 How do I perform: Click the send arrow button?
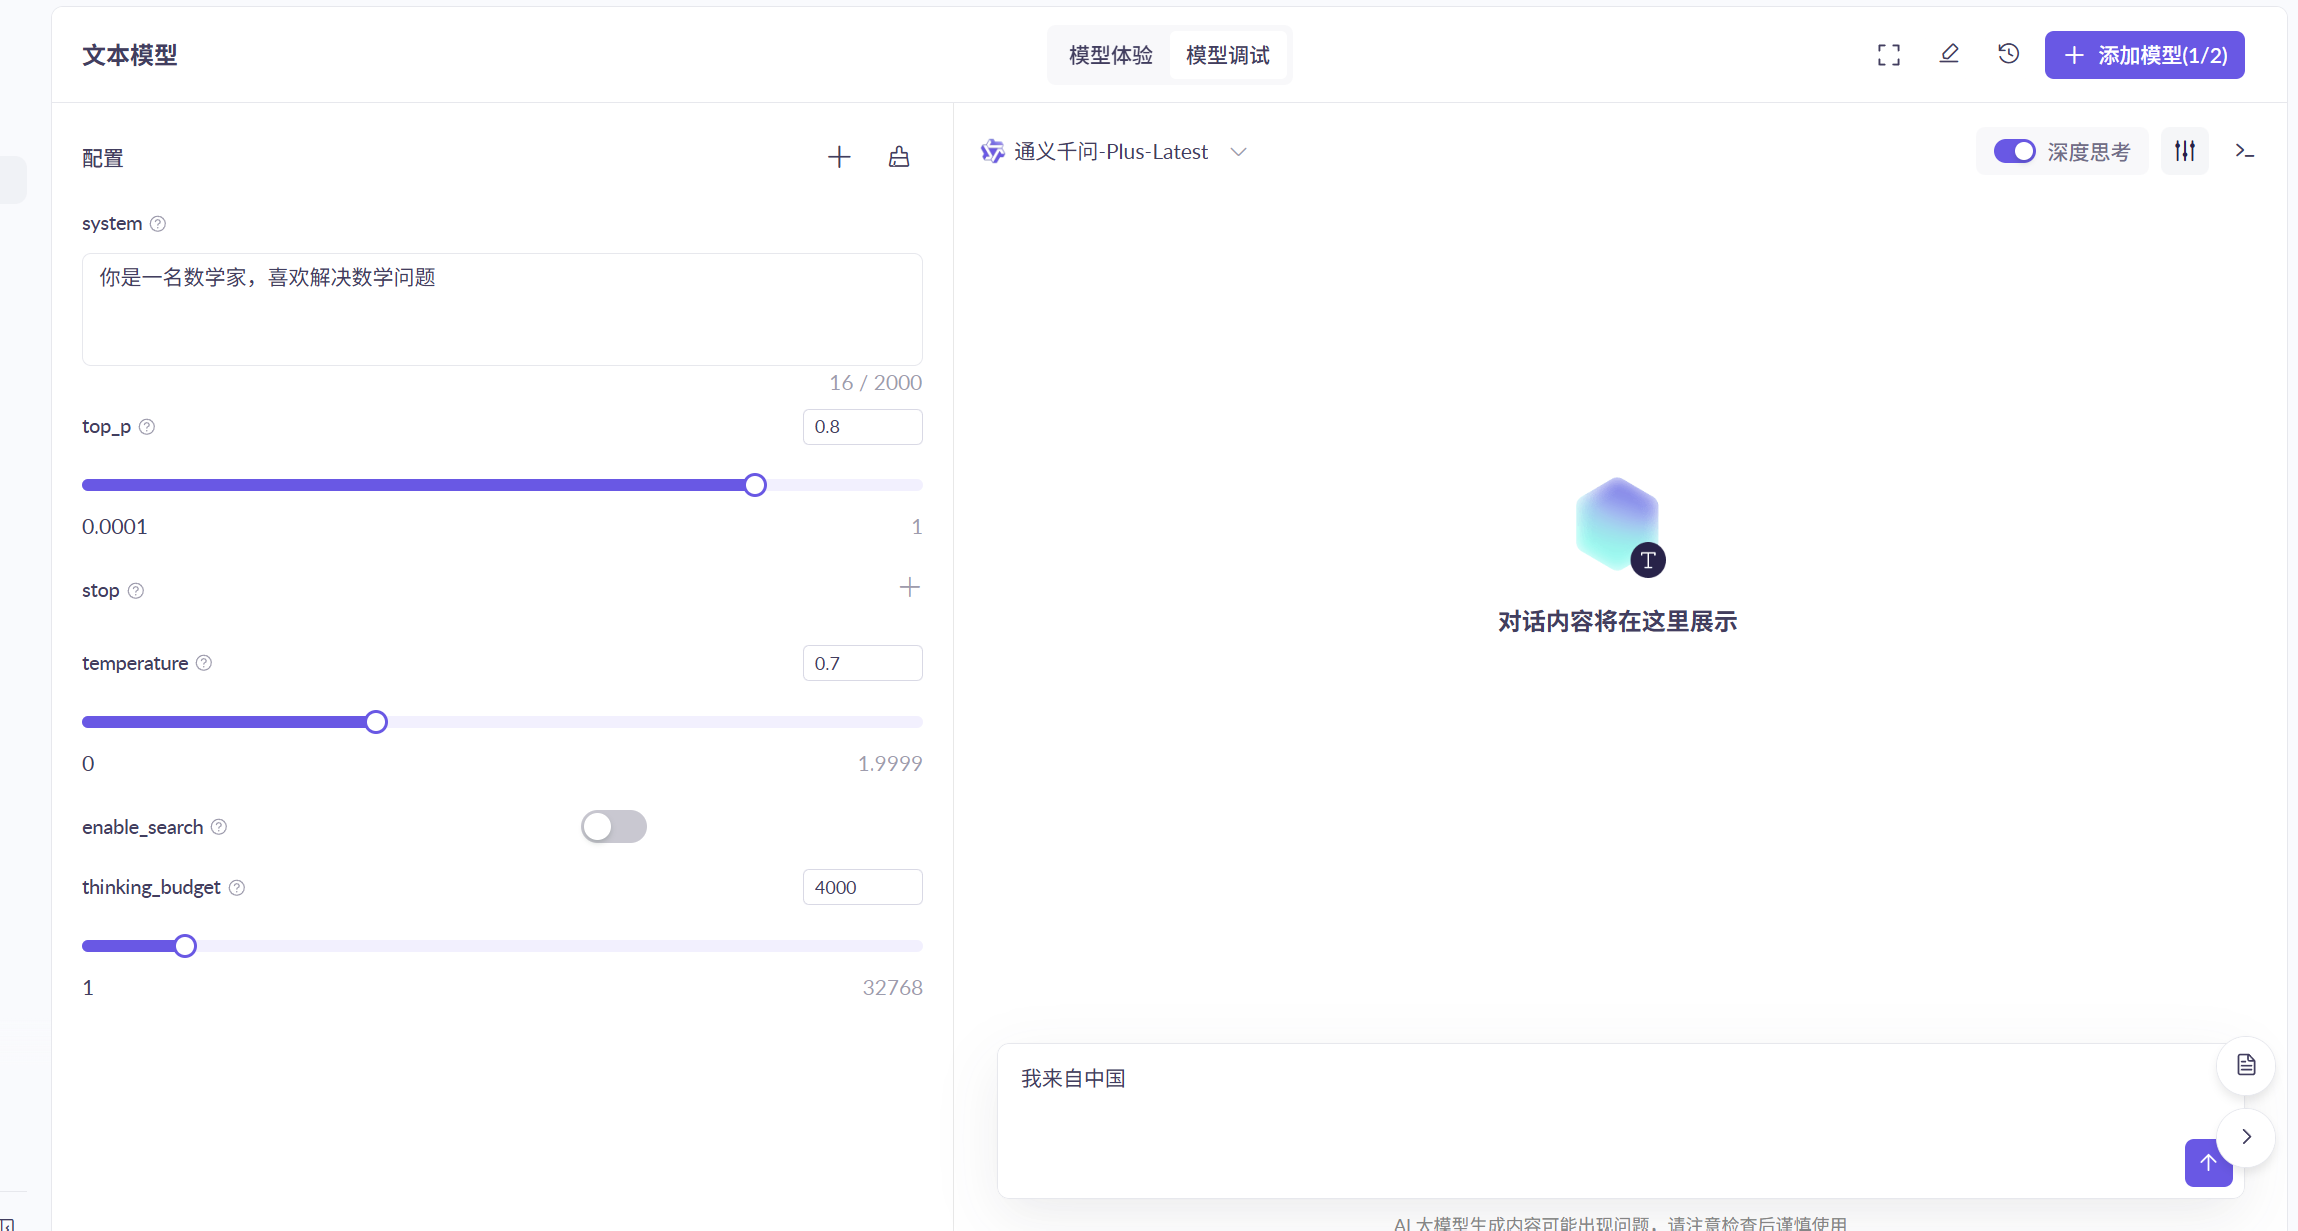click(x=2208, y=1162)
